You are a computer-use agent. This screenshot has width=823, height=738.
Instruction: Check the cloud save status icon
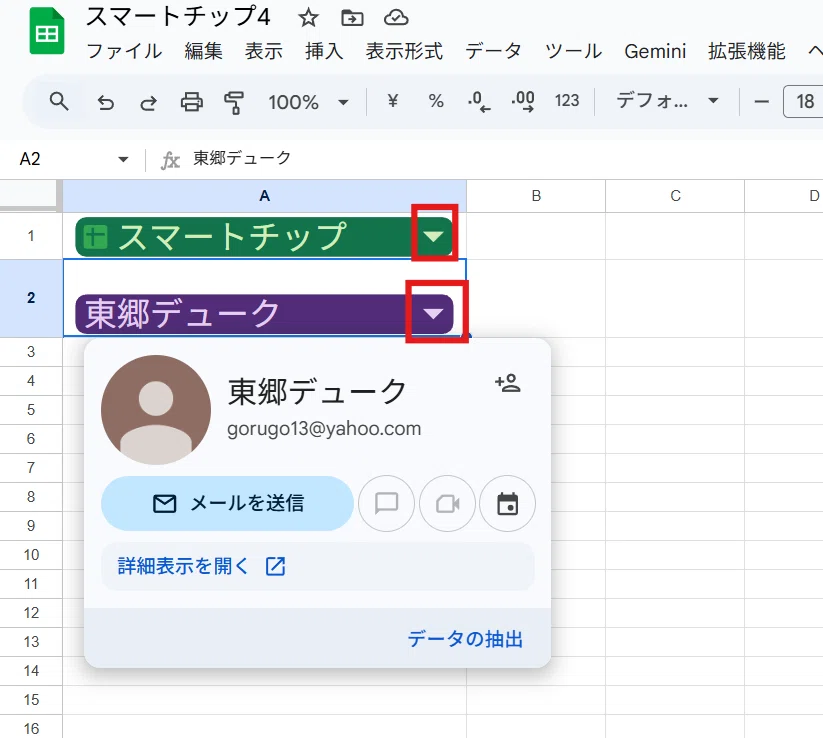pos(396,18)
